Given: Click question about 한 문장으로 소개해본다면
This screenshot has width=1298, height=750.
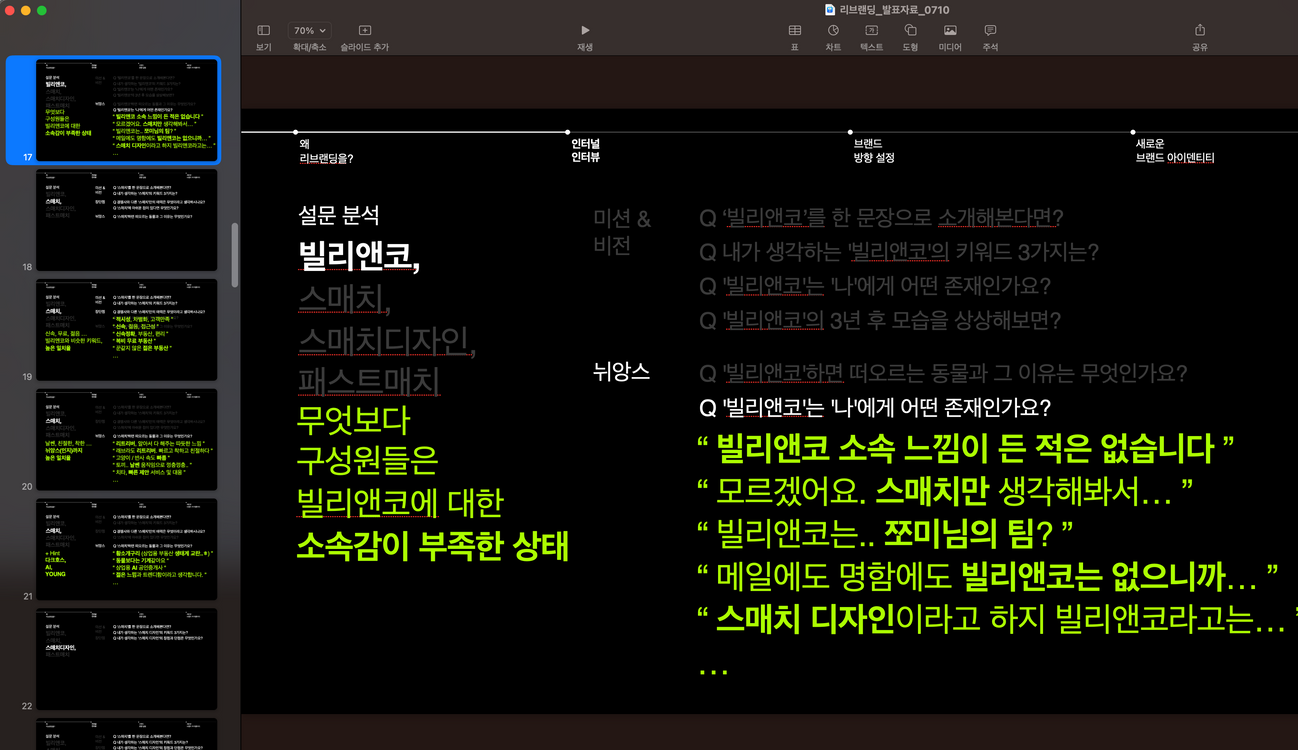Looking at the screenshot, I should (881, 218).
